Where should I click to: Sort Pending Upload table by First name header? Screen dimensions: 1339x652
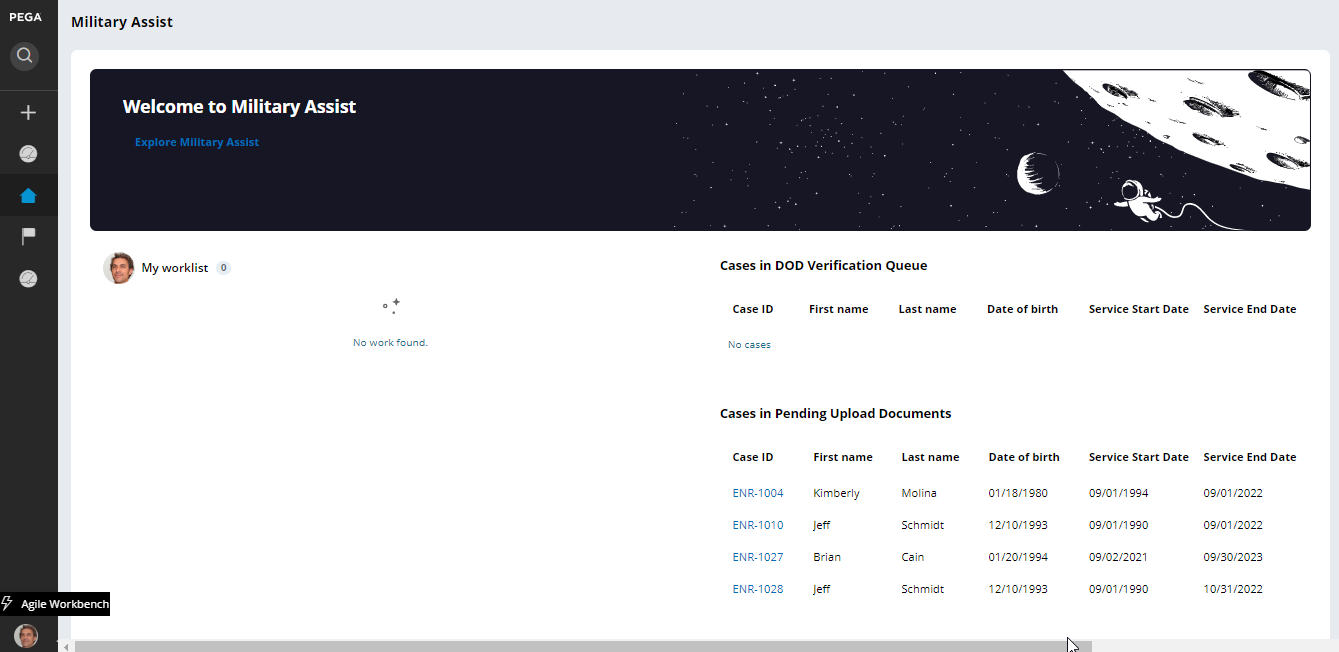tap(843, 457)
